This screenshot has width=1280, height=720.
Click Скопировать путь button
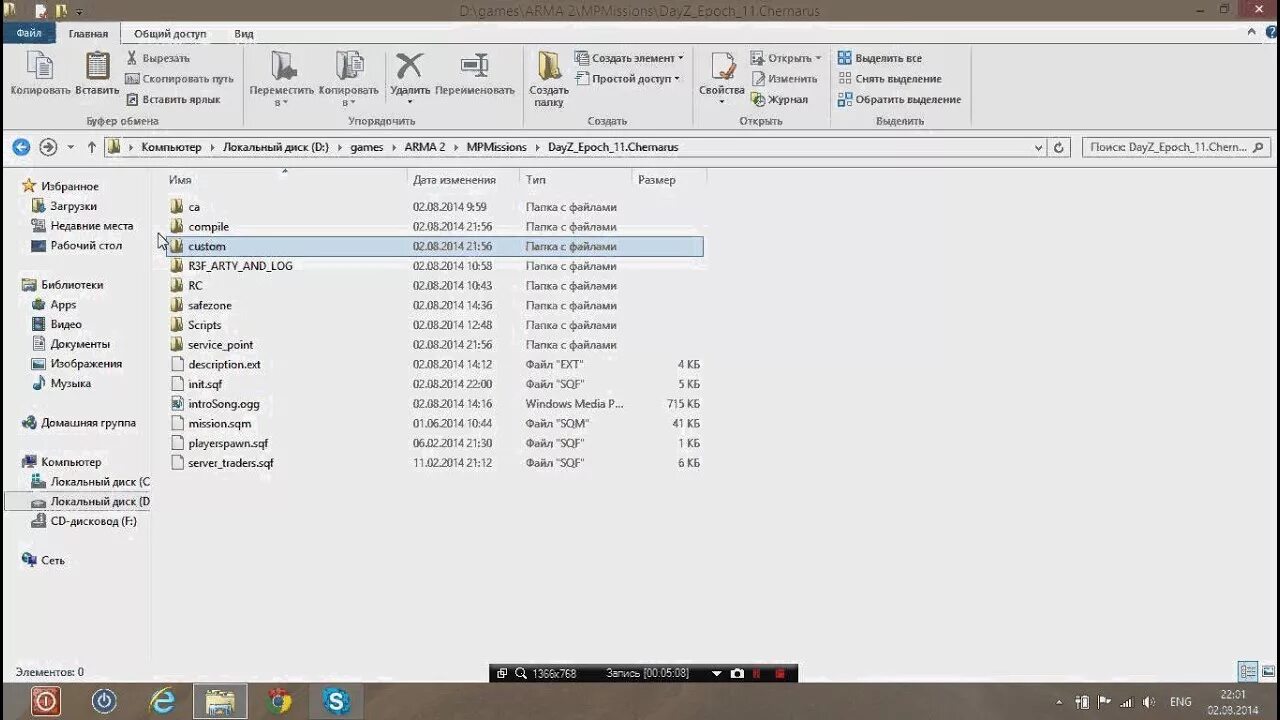(180, 79)
